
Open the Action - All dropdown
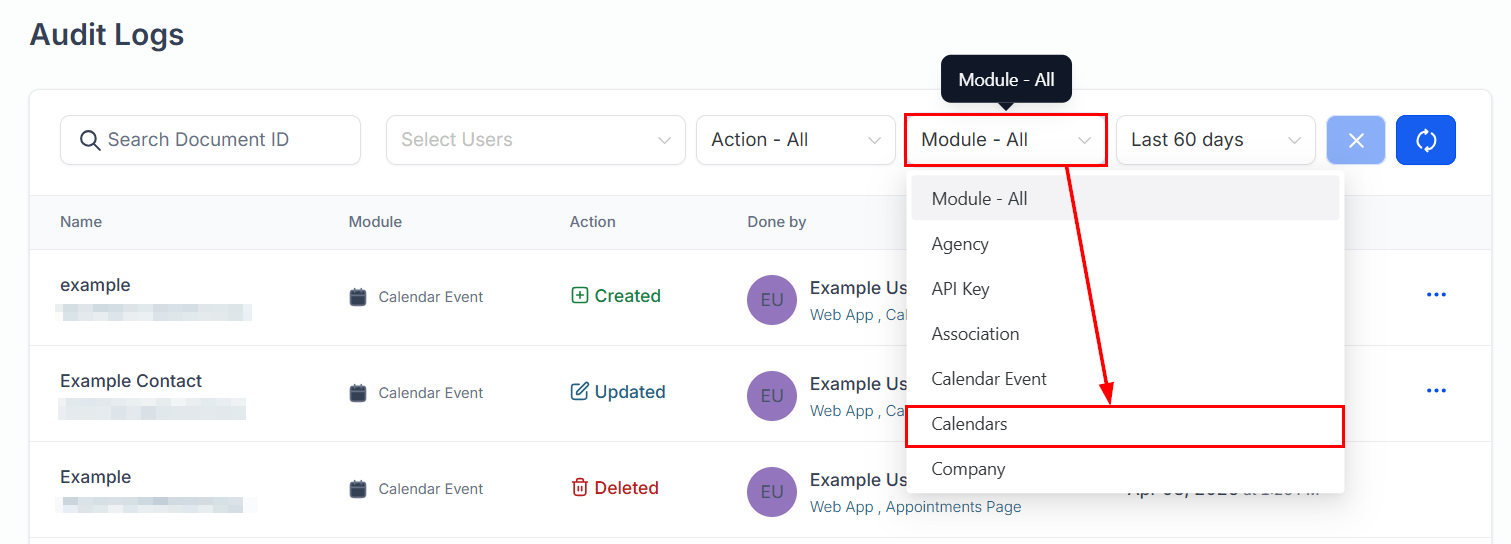[x=796, y=140]
